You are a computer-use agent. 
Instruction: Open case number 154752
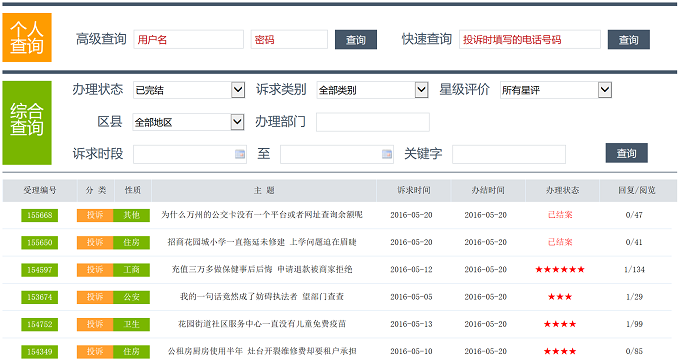tap(39, 324)
